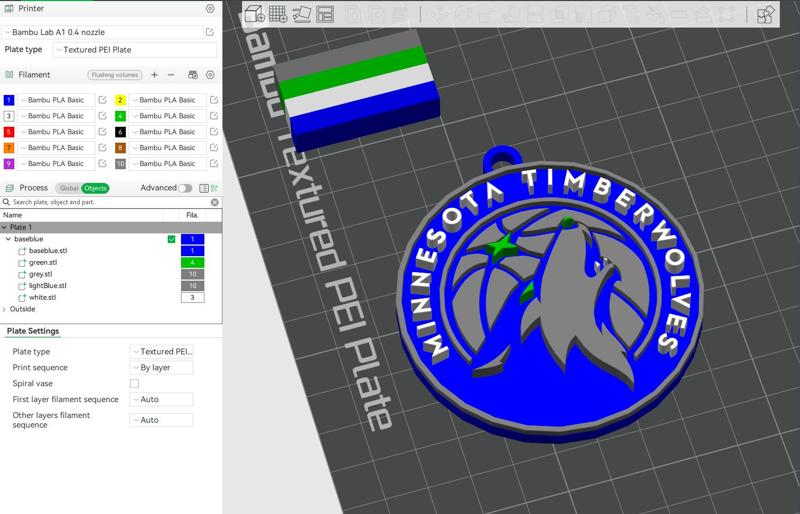Open Print sequence By layer dropdown

click(161, 368)
